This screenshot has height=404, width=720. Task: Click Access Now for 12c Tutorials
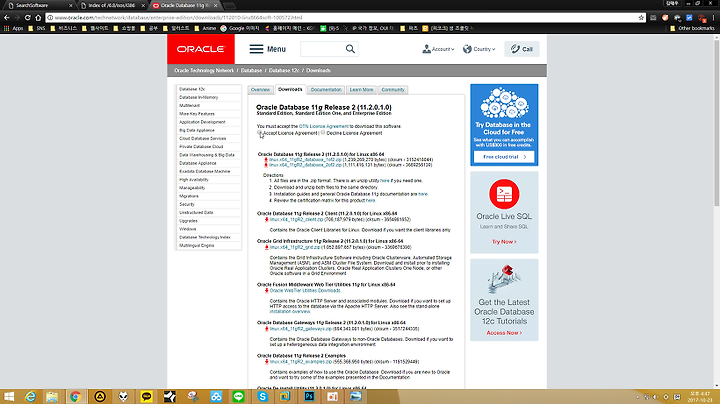504,333
